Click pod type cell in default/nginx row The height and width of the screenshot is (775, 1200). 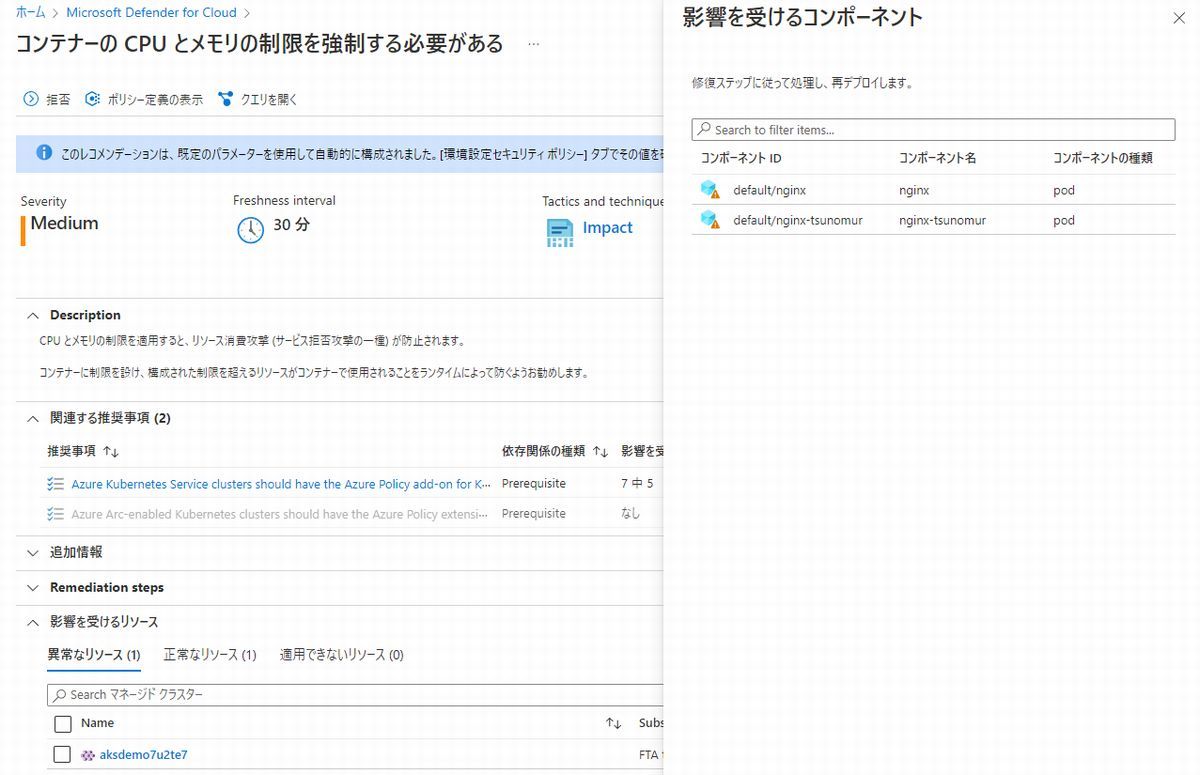1064,190
